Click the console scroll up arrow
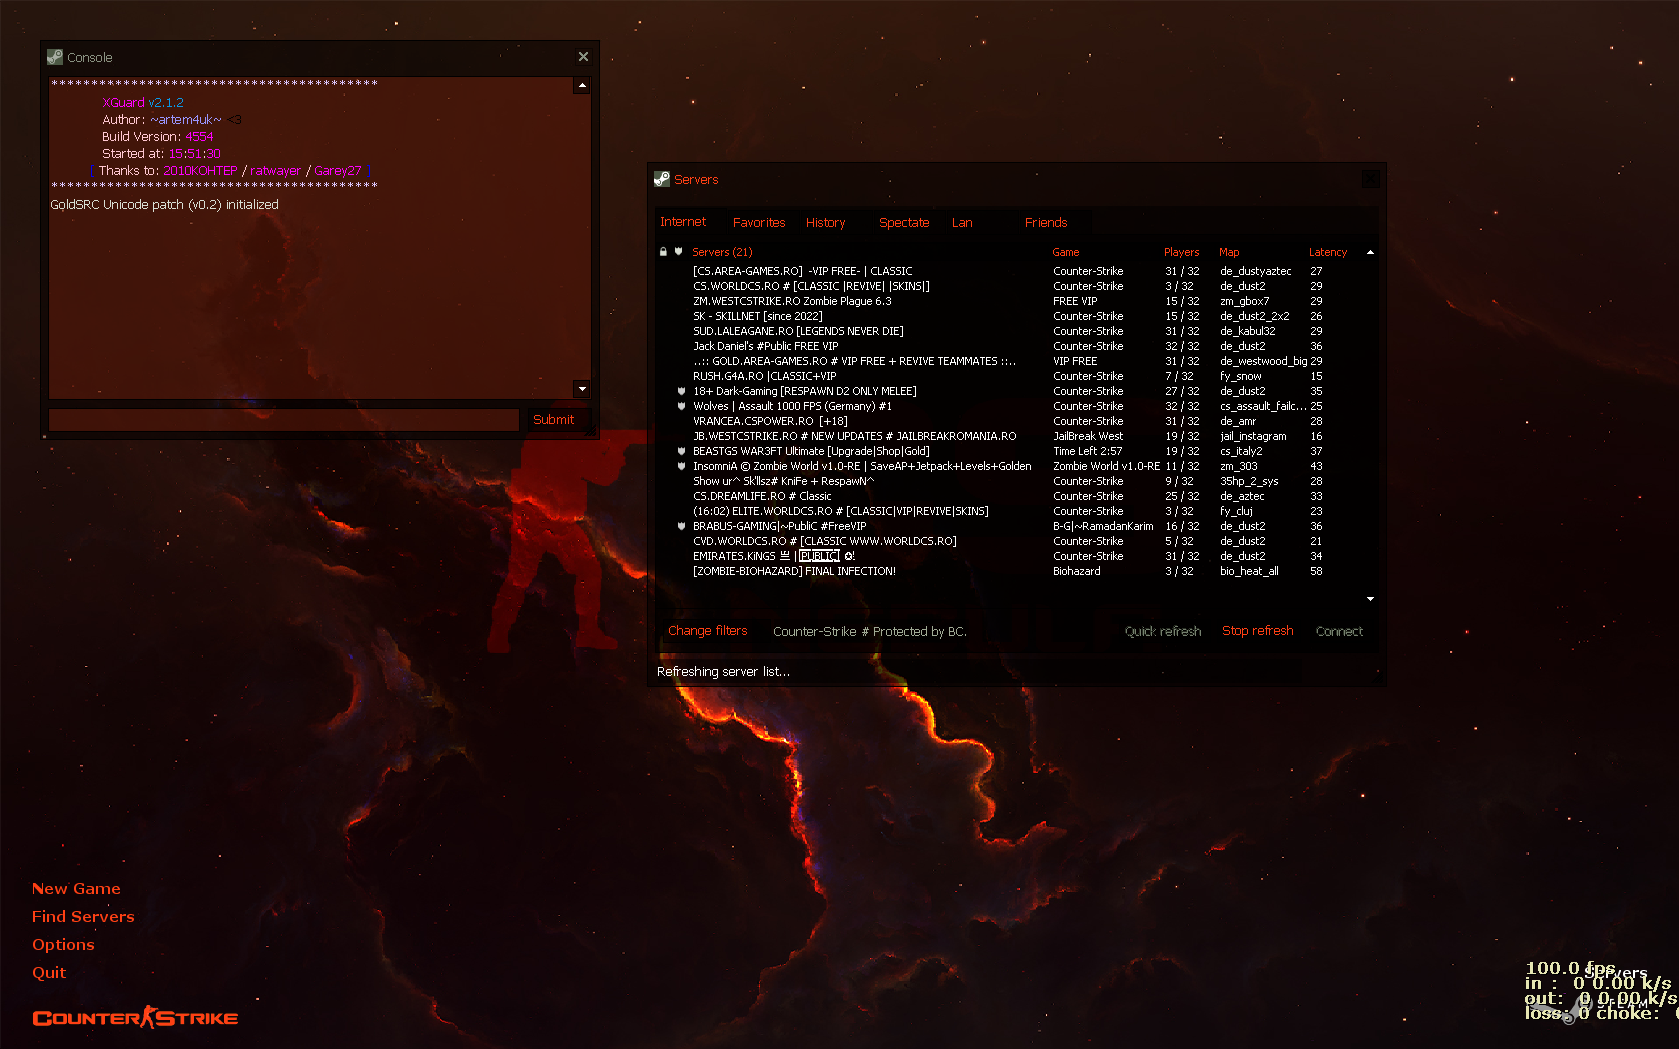This screenshot has width=1679, height=1049. click(582, 86)
